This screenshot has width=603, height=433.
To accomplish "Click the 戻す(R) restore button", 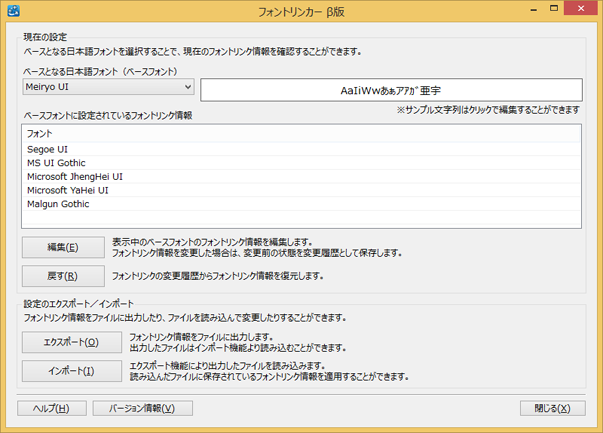I will click(x=62, y=275).
